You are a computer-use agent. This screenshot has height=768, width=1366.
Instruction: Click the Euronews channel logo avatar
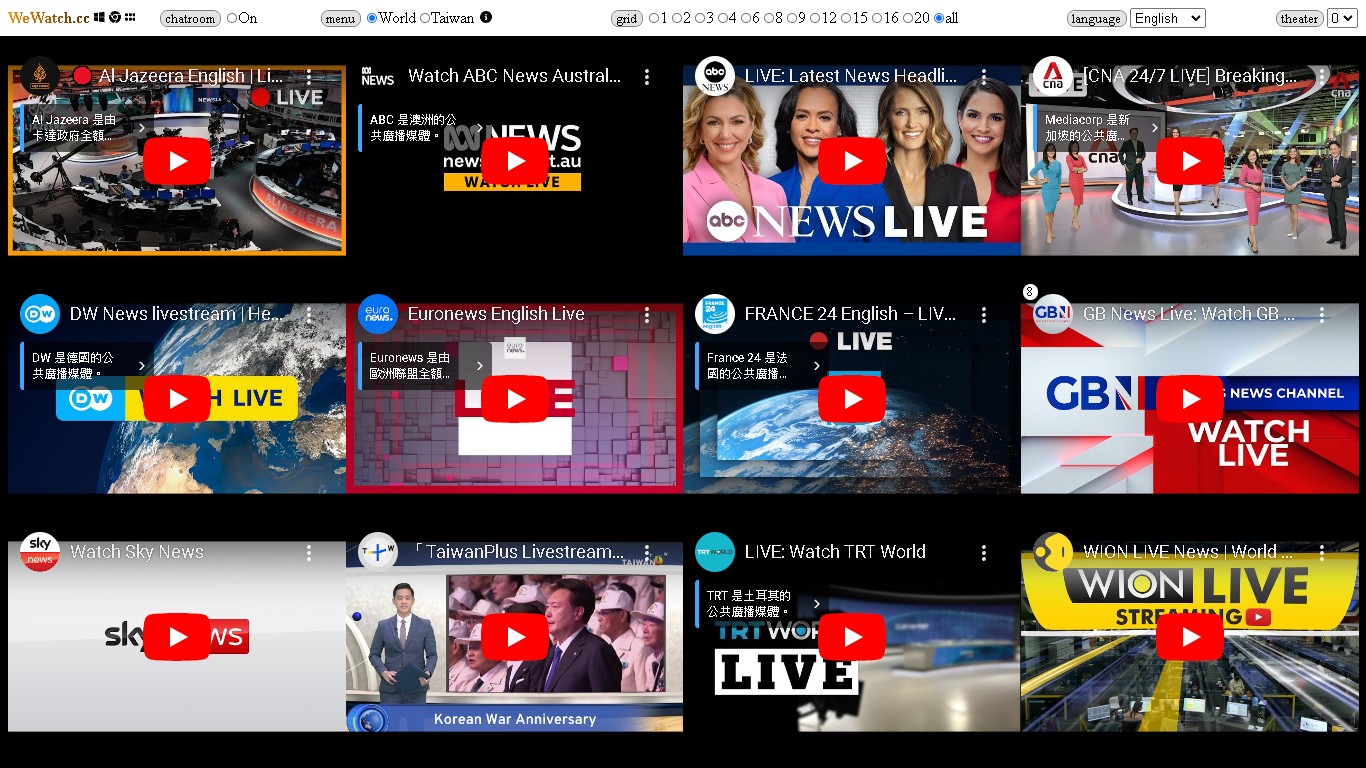(378, 314)
